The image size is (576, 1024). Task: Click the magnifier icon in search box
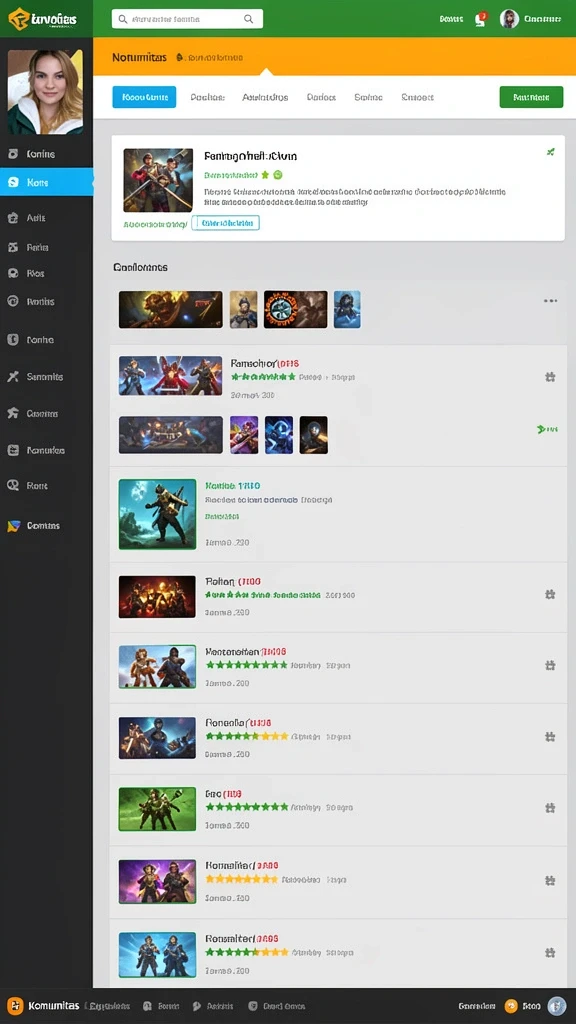(x=248, y=19)
